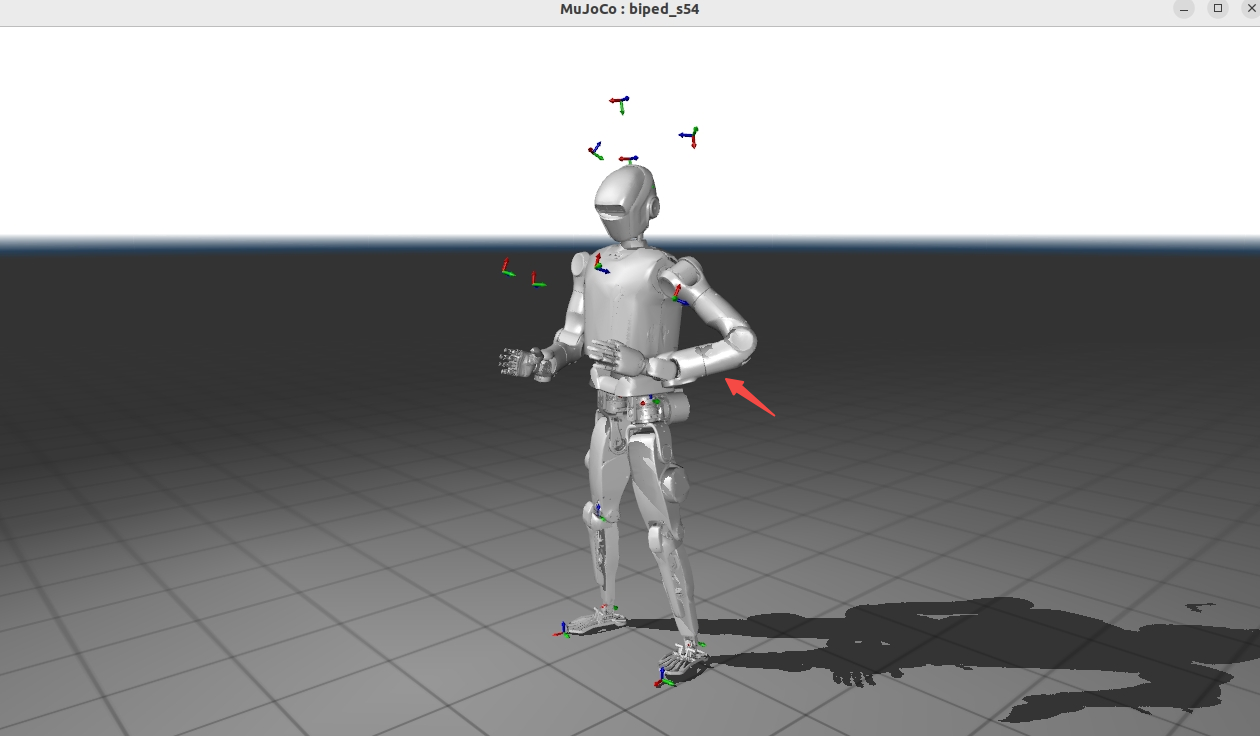Click the robot's bent elbow joint
The height and width of the screenshot is (736, 1260).
click(740, 342)
